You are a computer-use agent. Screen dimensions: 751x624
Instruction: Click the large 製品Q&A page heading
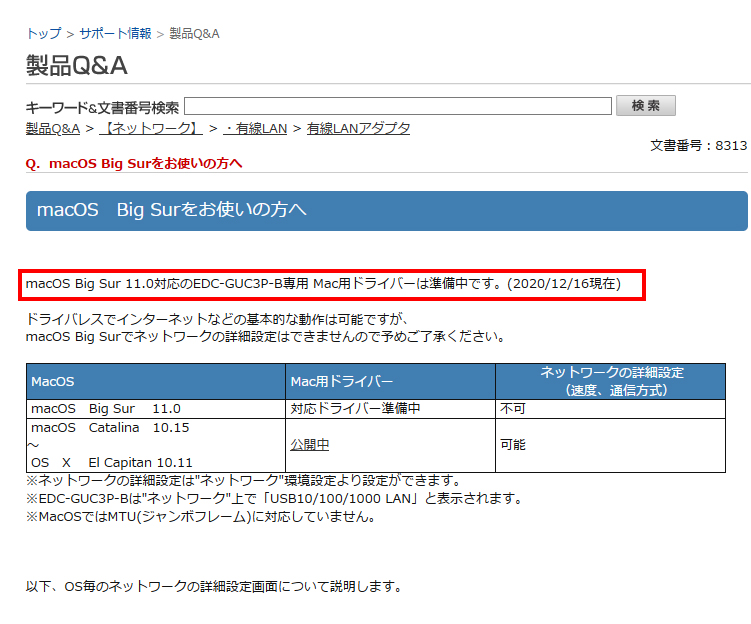click(77, 66)
